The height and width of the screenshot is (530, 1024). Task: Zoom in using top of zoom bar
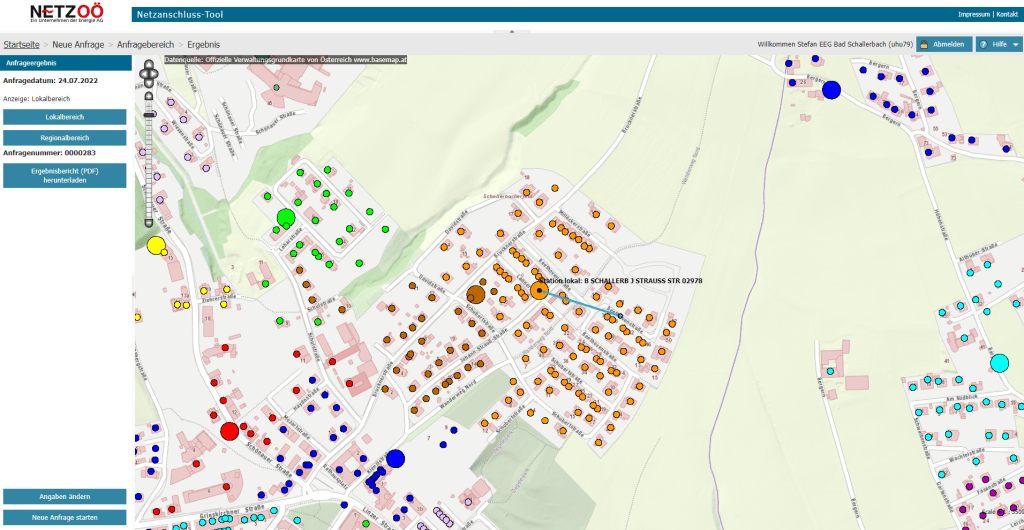tap(150, 96)
